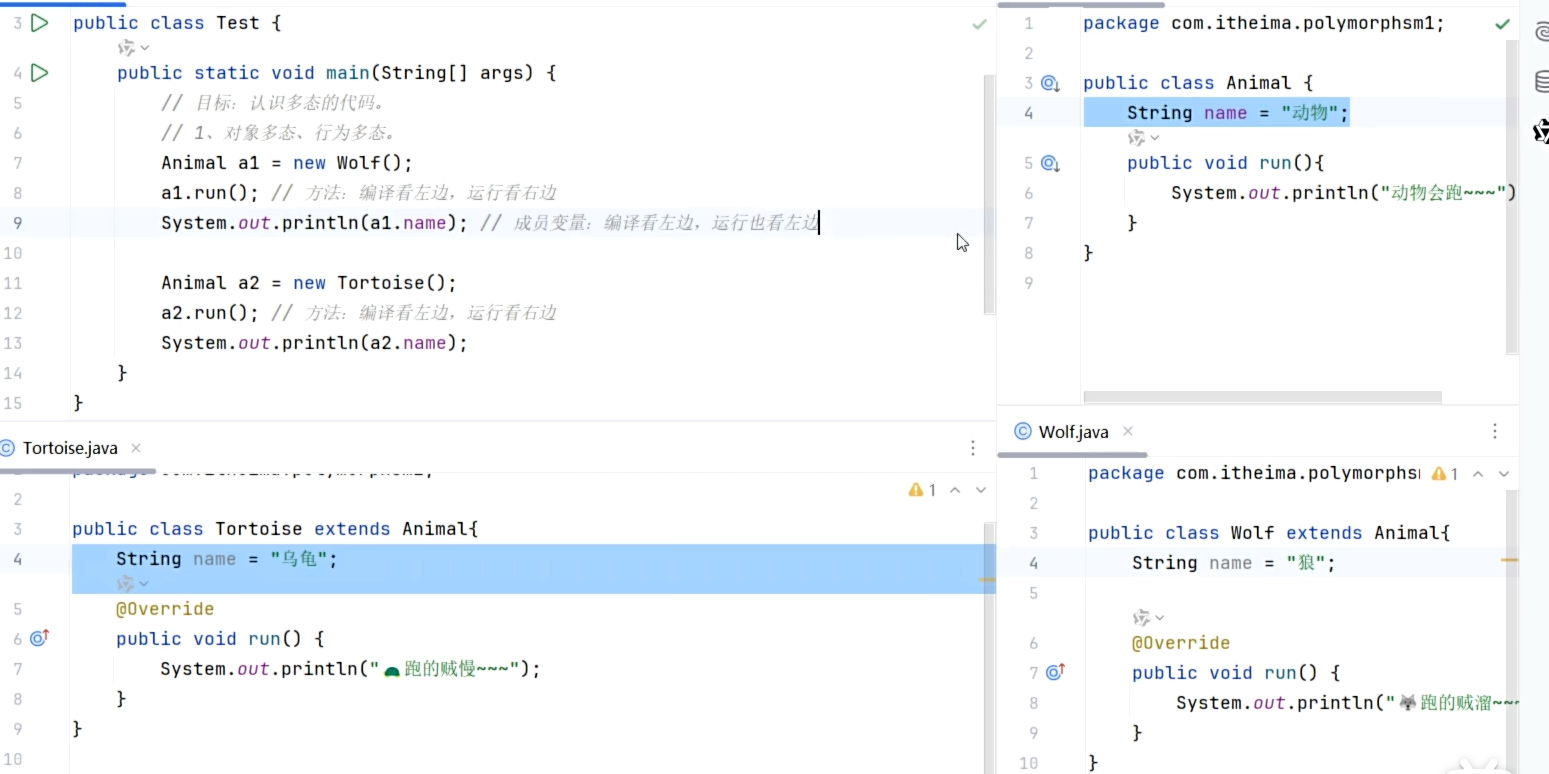Click 'String name = "动物";' in Animal

[x=1238, y=113]
